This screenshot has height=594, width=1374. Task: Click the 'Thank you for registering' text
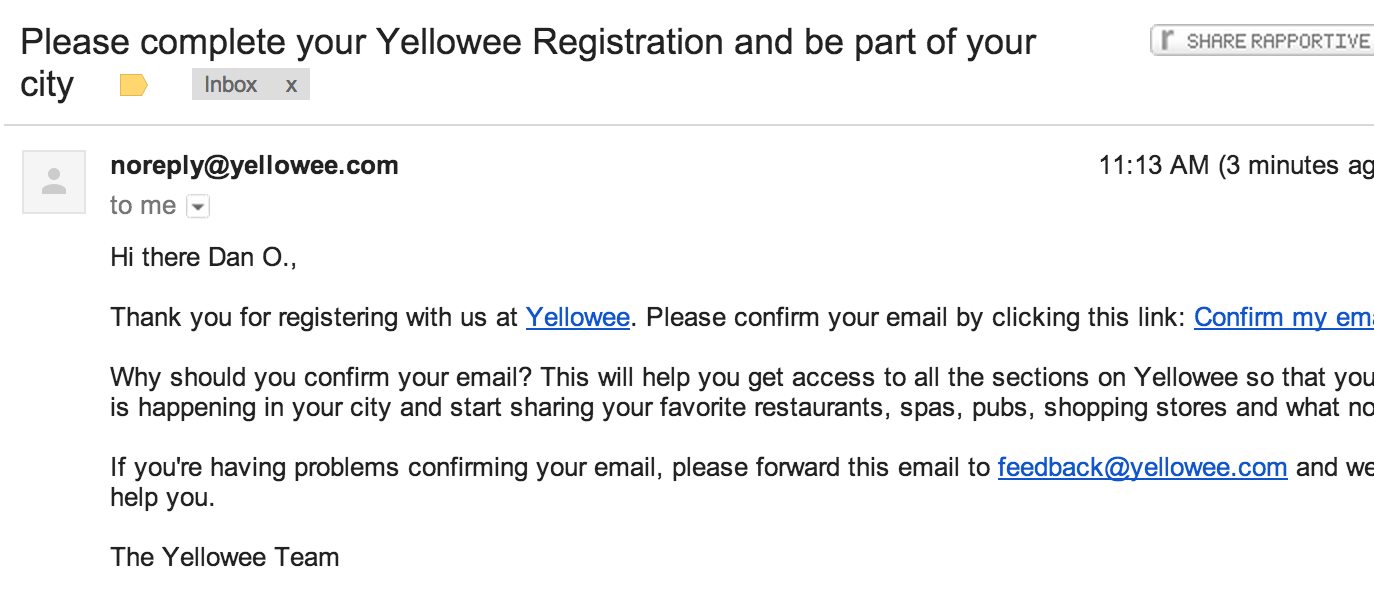tap(314, 318)
